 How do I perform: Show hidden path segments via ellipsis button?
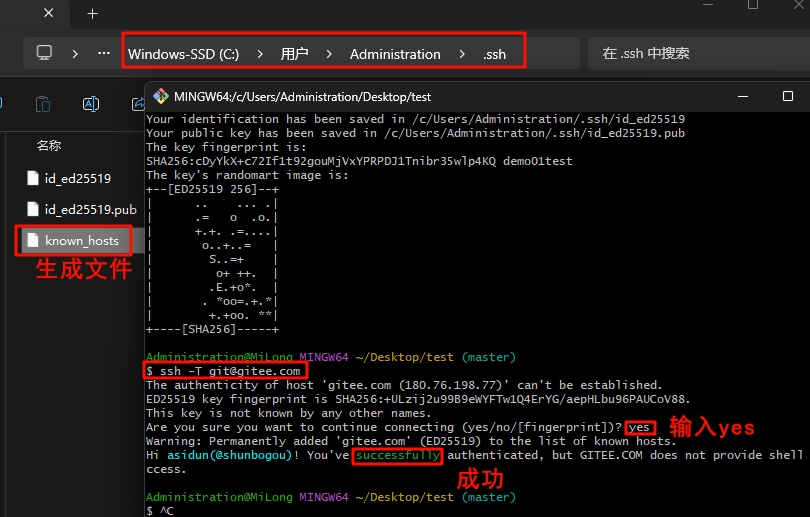point(104,53)
